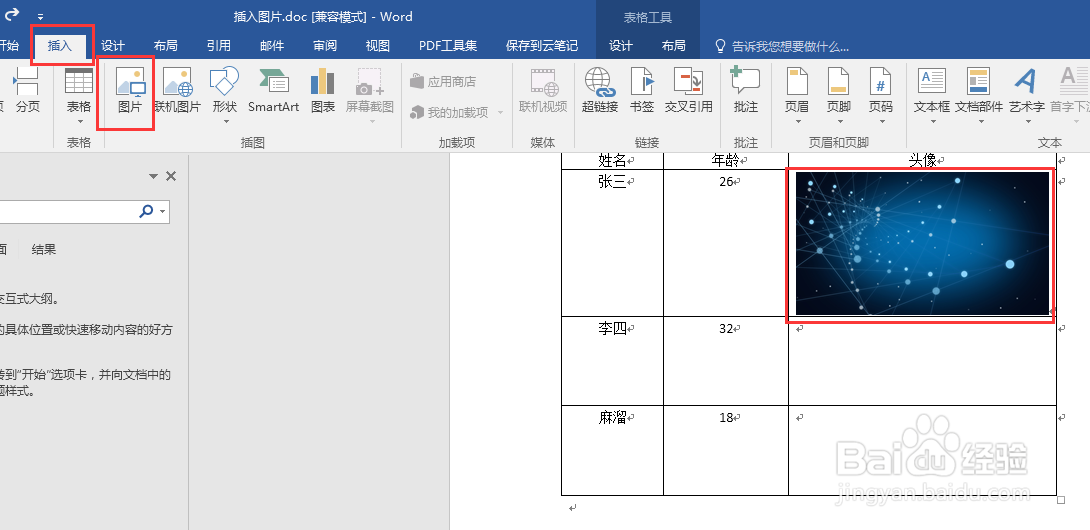Insert a 交叉引用 cross-reference
This screenshot has height=530, width=1090.
coord(688,91)
